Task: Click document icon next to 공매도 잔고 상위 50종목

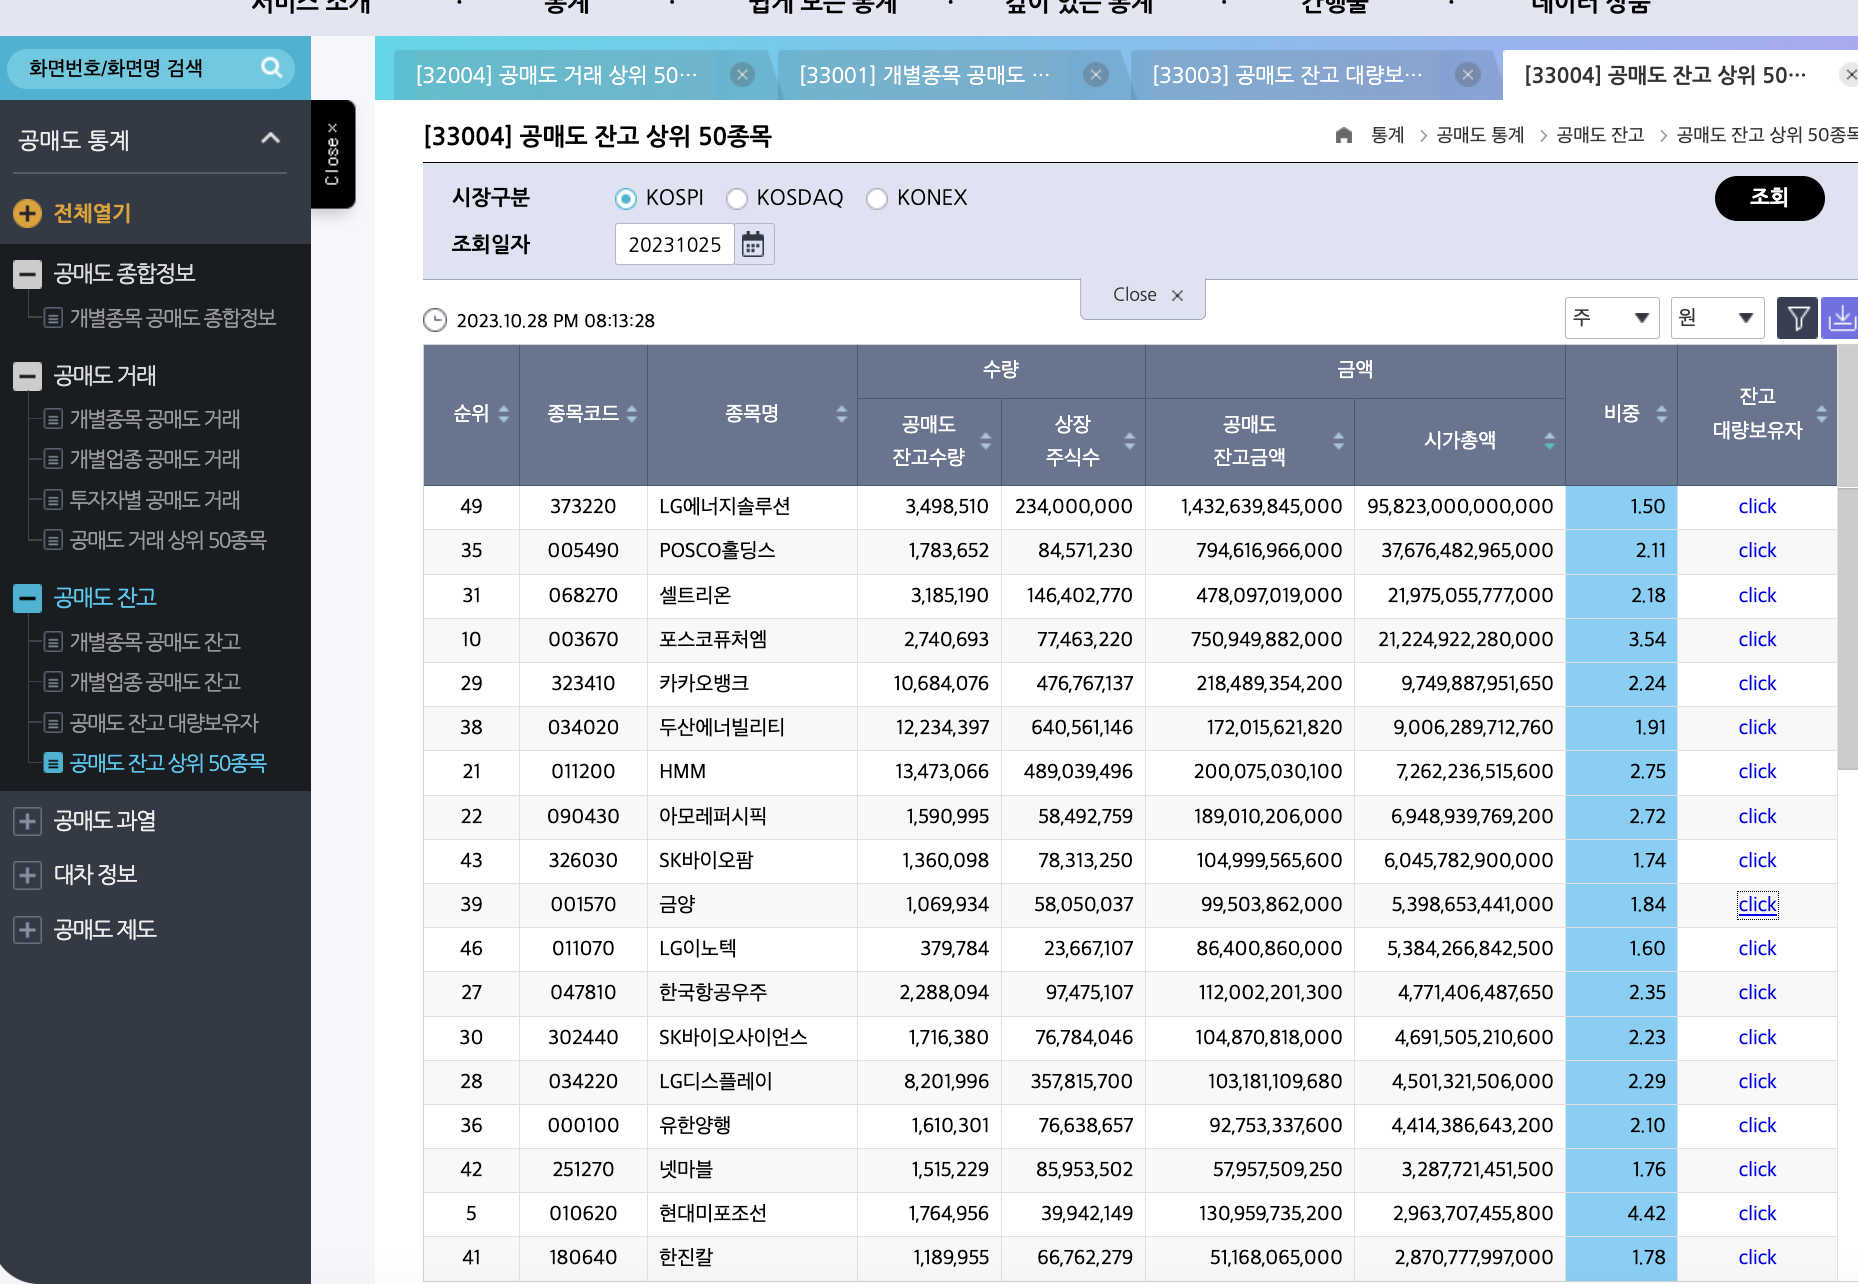Action: coord(53,763)
